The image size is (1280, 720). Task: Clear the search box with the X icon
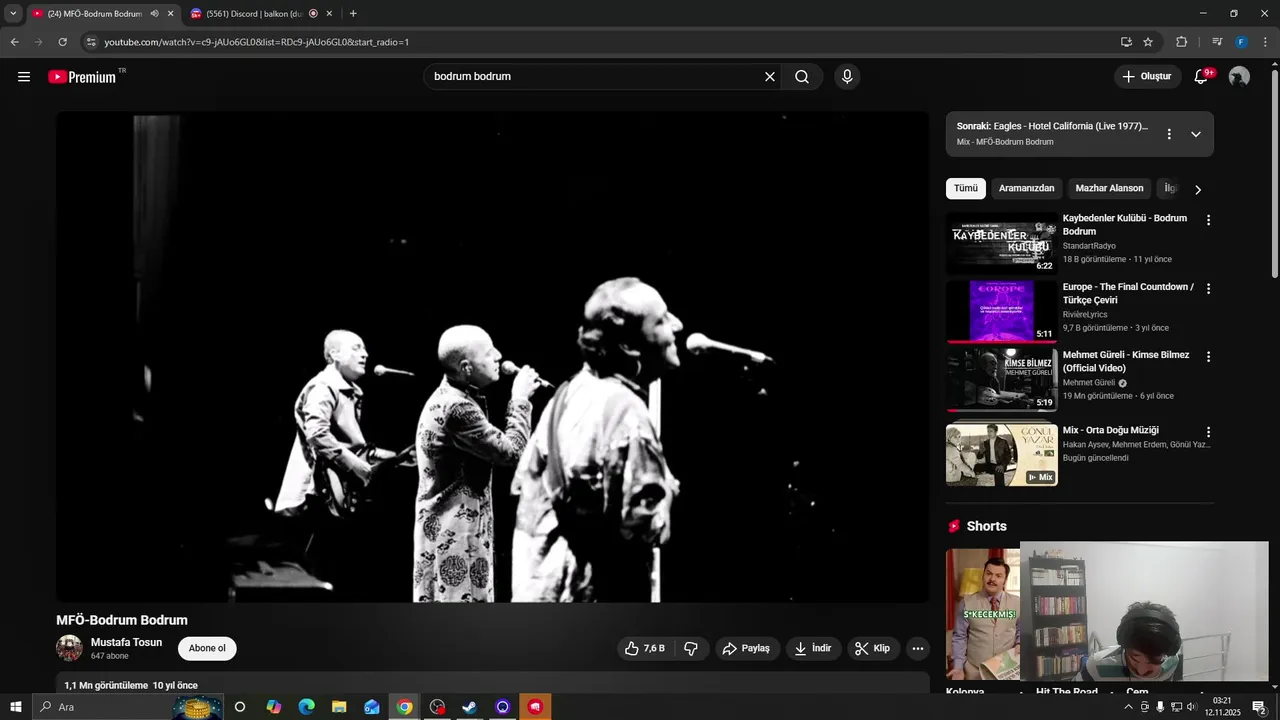[x=770, y=77]
